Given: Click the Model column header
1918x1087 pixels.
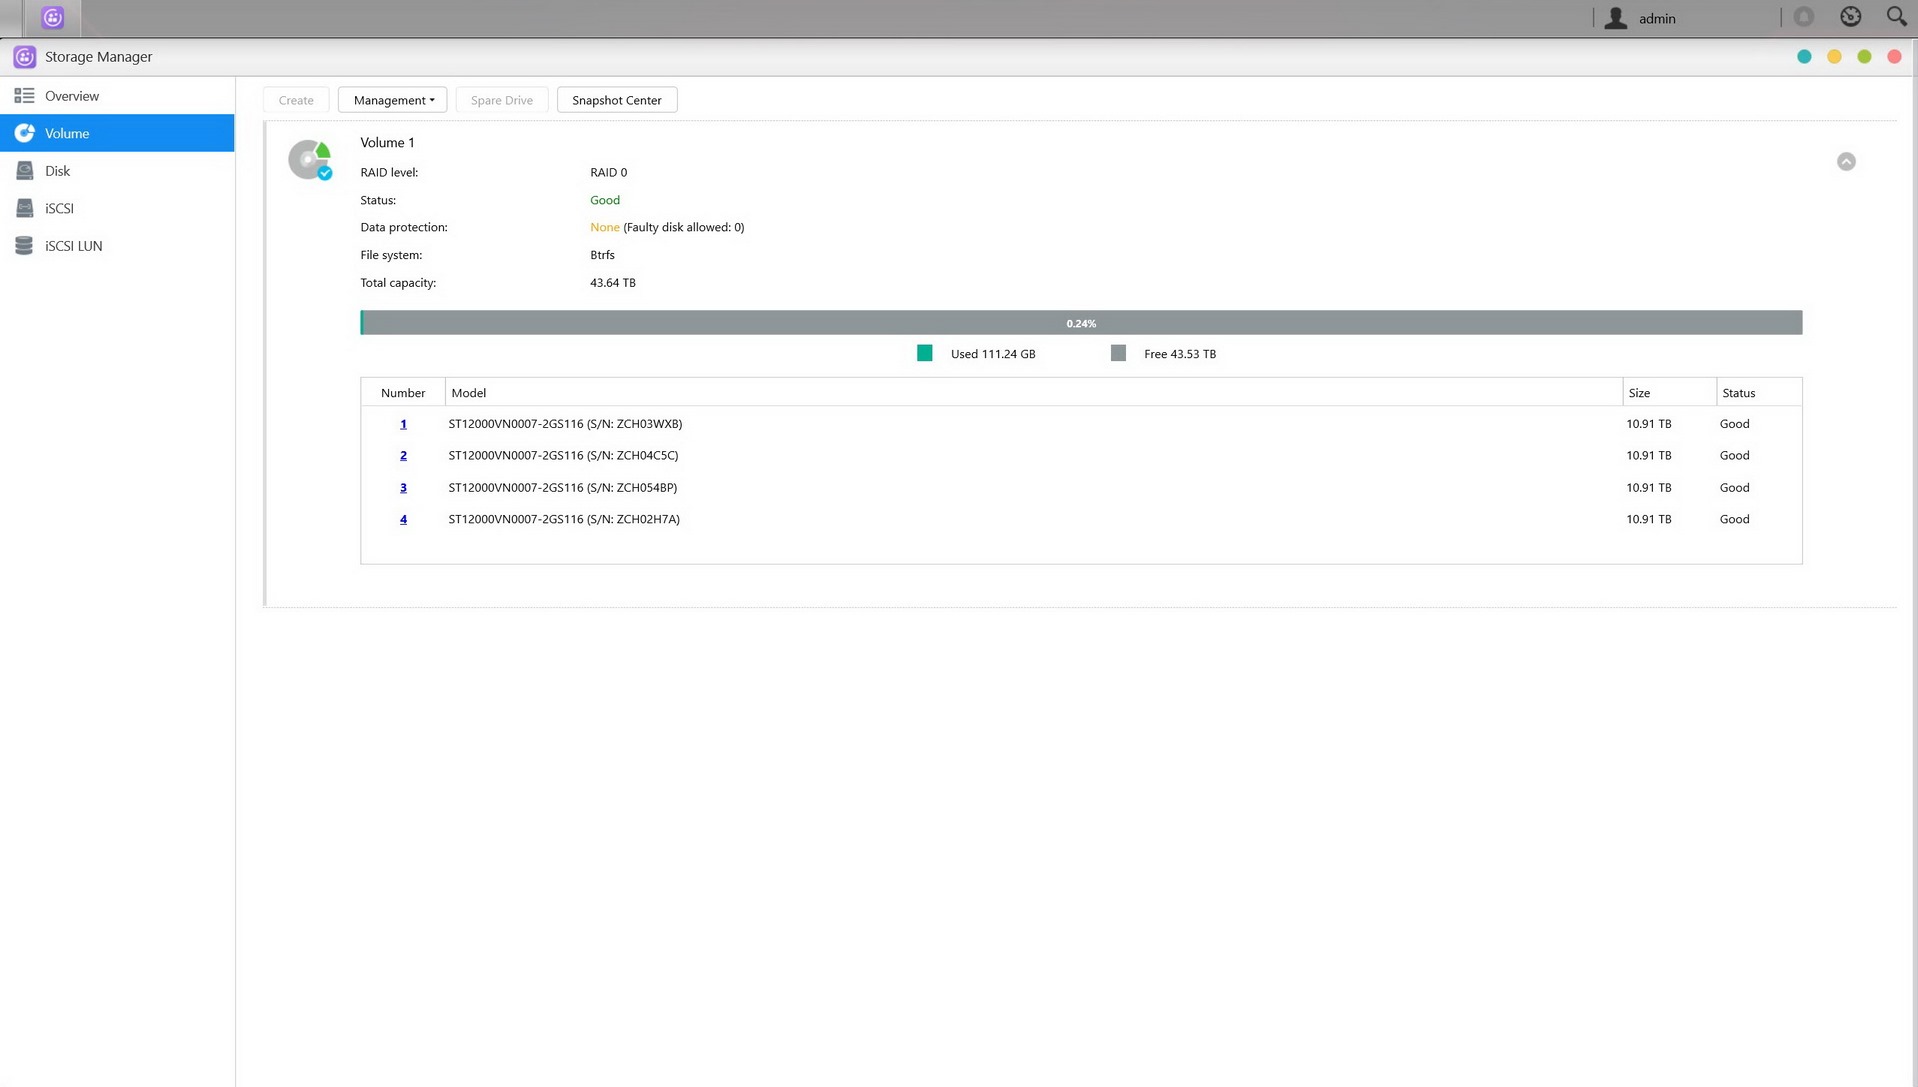Looking at the screenshot, I should click(1033, 393).
